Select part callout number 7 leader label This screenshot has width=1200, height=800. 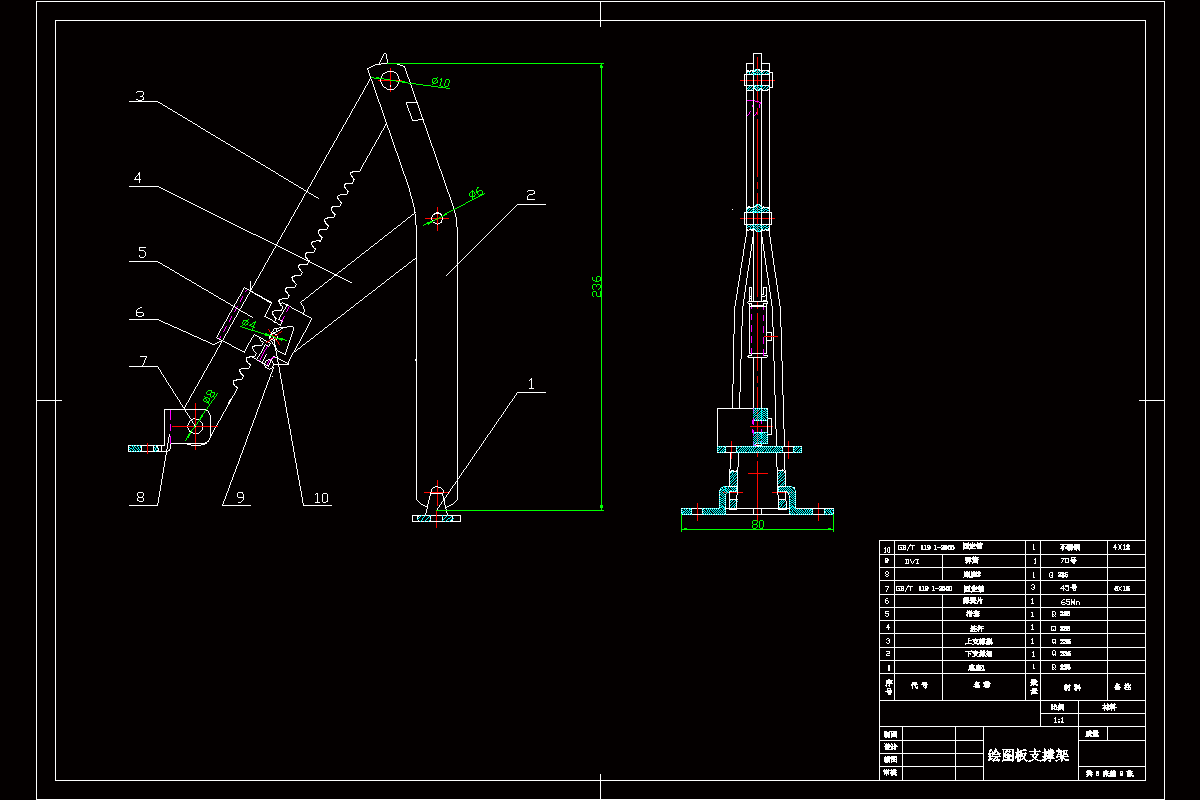[x=143, y=360]
